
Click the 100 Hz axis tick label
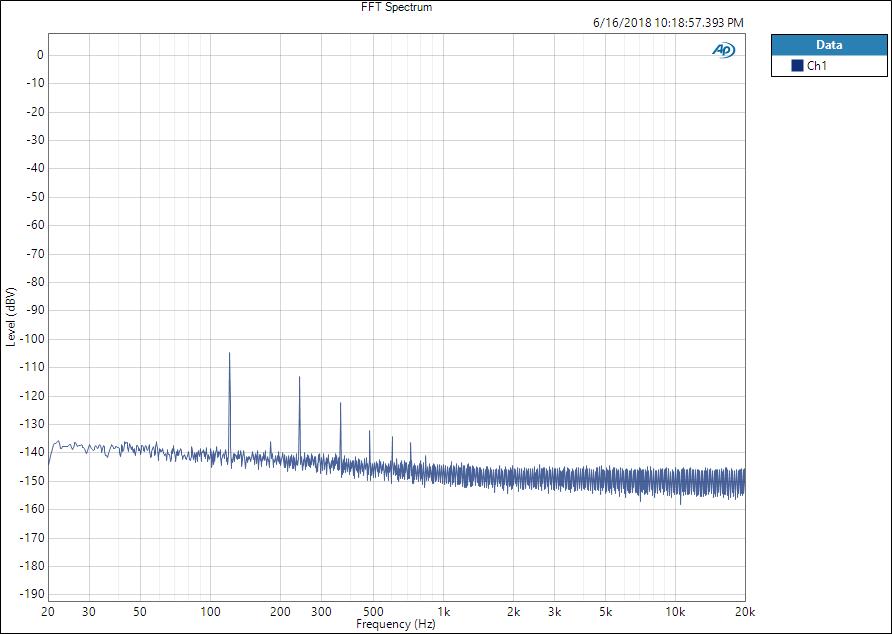pos(210,612)
